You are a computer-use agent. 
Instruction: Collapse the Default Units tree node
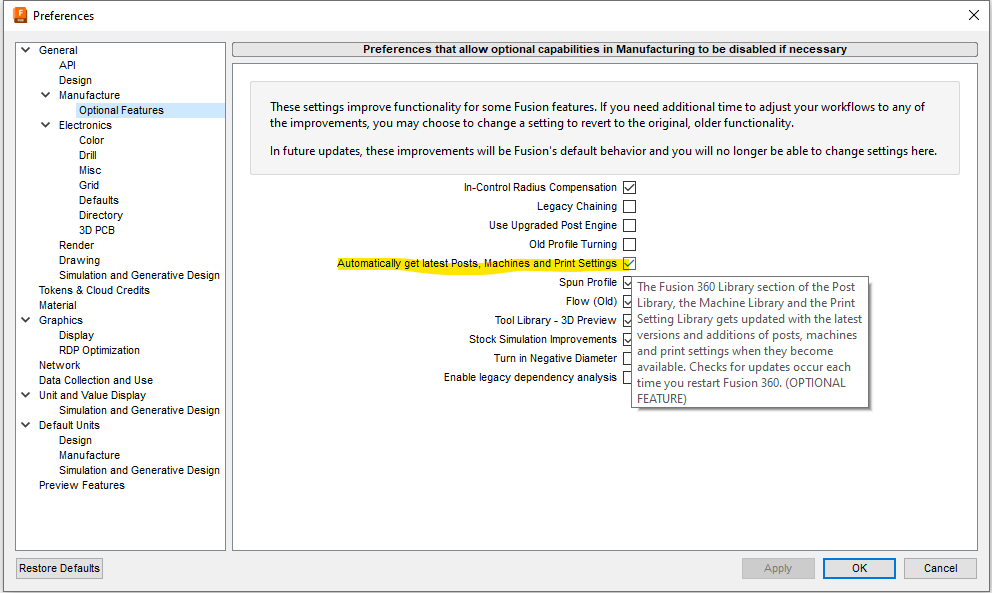[26, 425]
